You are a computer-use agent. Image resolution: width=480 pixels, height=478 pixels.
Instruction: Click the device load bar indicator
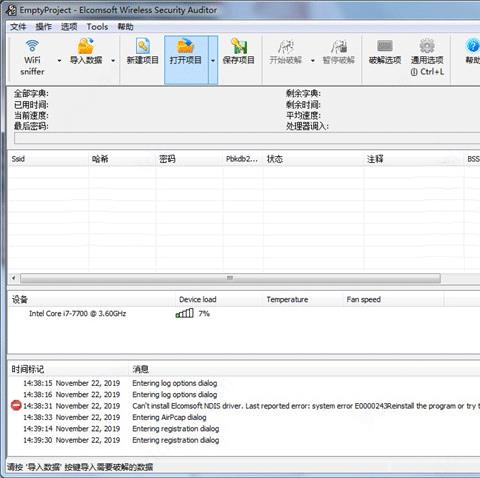pos(184,313)
